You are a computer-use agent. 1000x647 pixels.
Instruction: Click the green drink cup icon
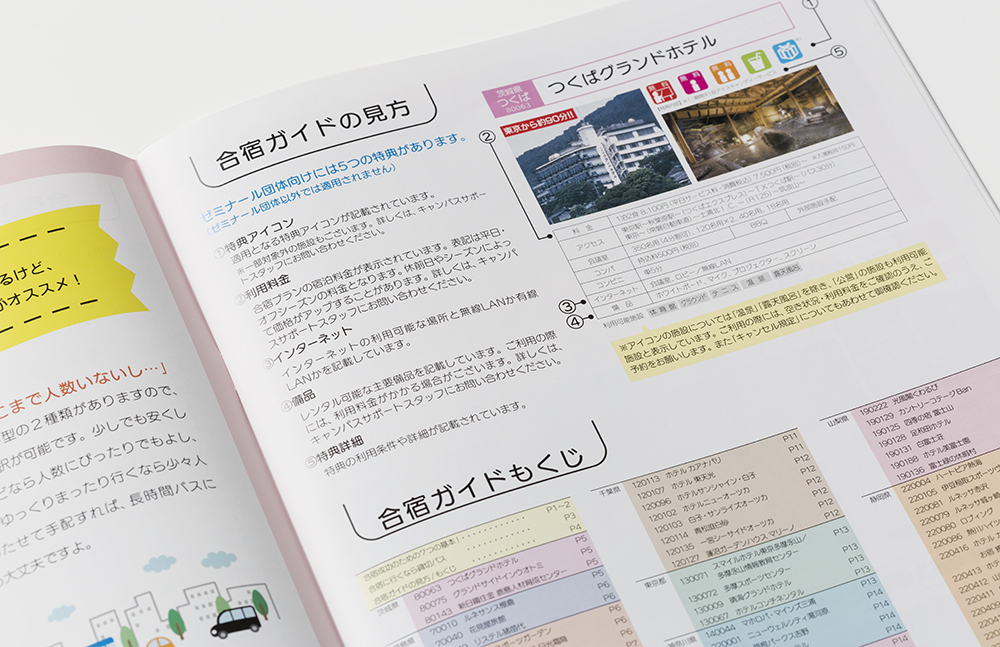tap(755, 61)
